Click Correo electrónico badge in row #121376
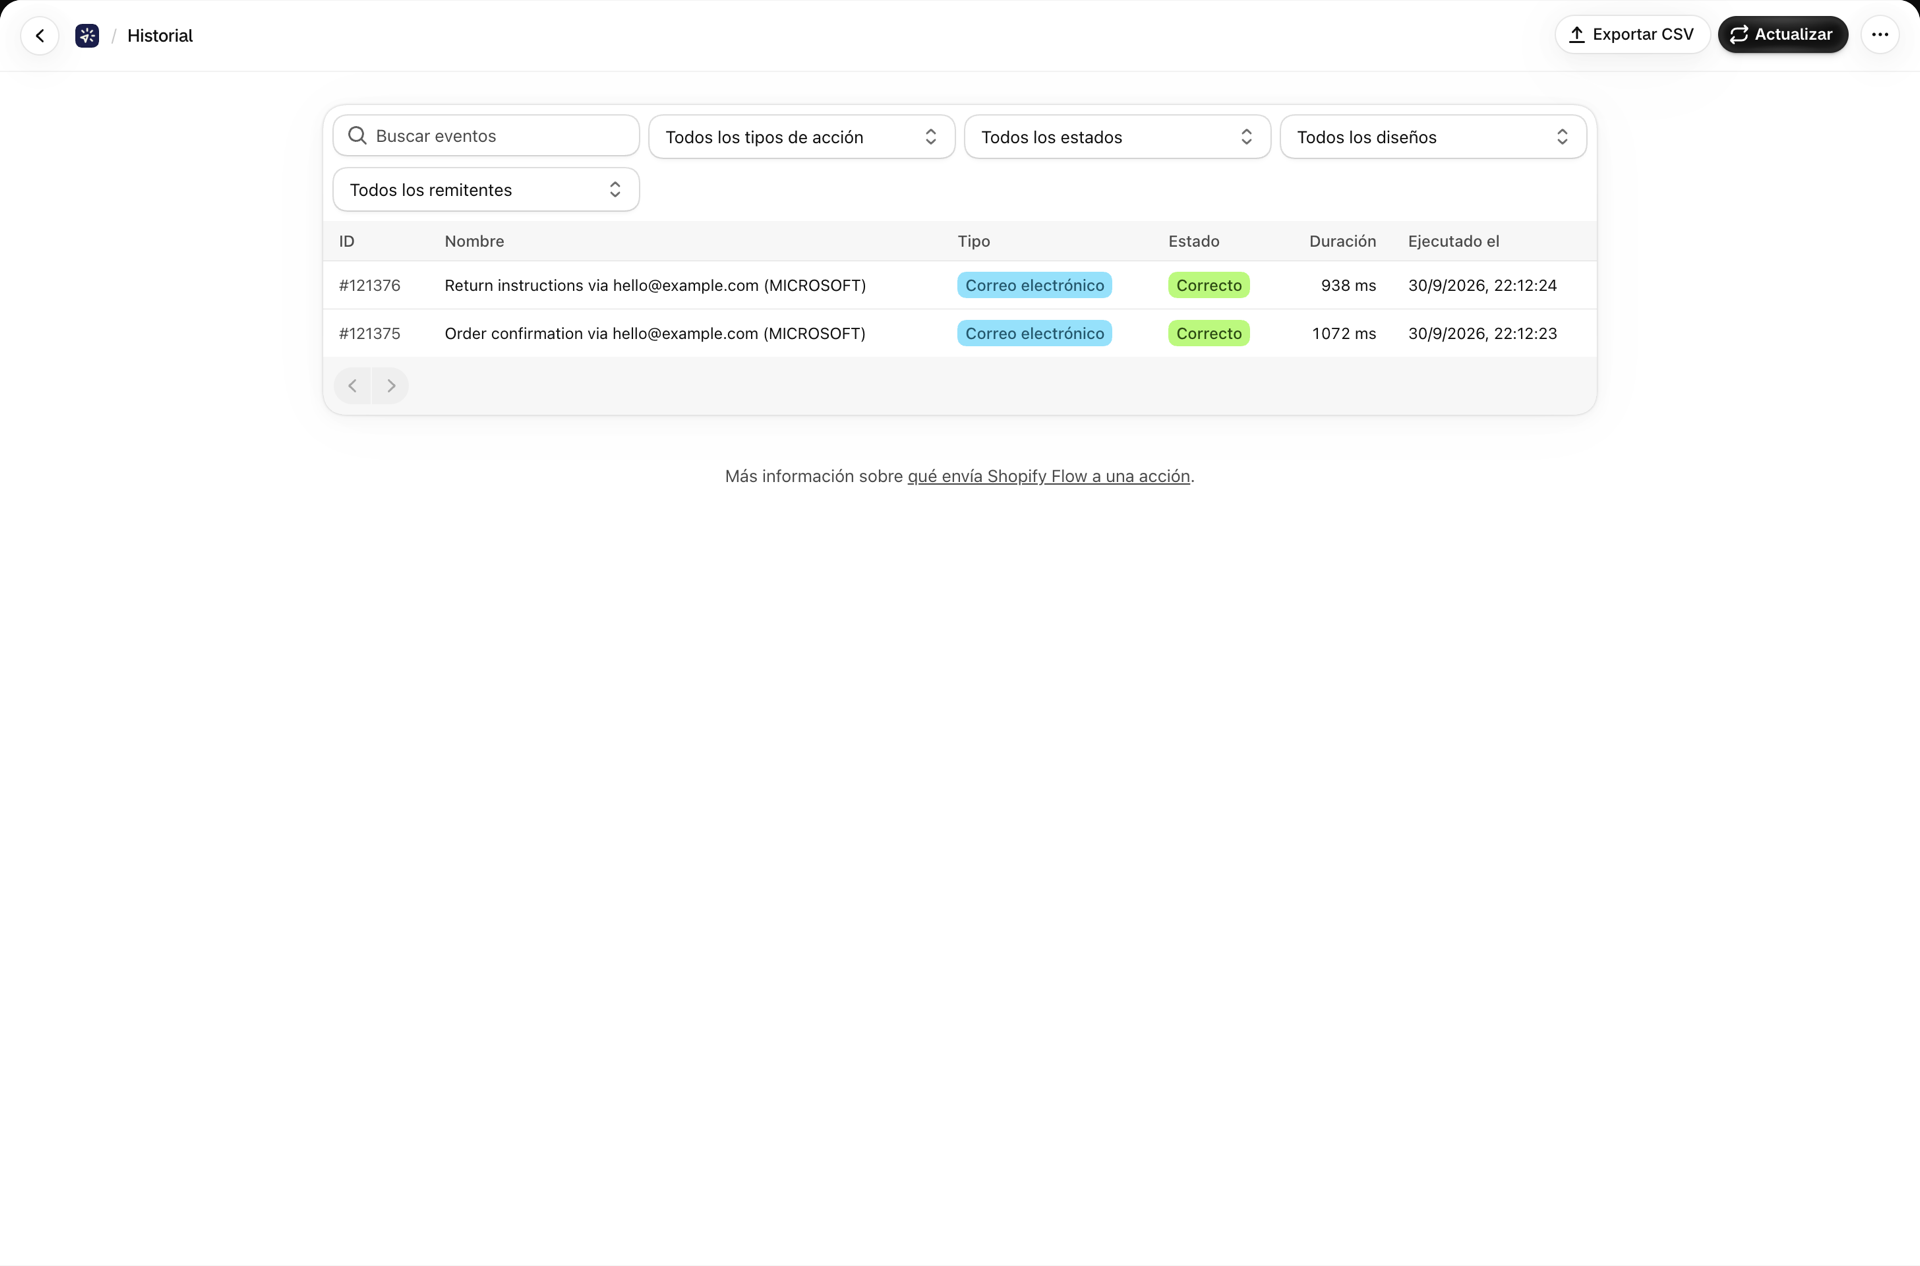This screenshot has width=1920, height=1266. coord(1034,286)
